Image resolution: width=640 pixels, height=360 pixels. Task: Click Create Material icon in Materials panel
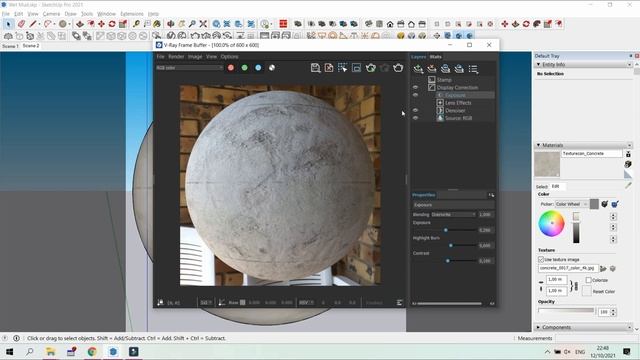click(x=628, y=164)
